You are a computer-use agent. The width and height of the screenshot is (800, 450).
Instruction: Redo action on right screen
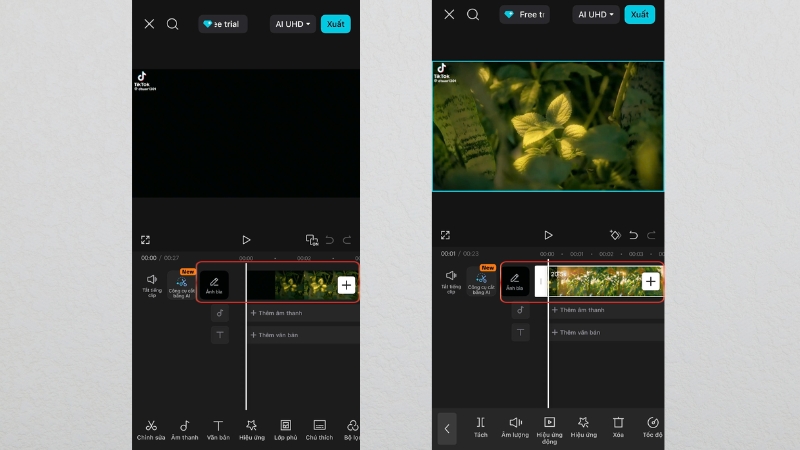point(651,235)
